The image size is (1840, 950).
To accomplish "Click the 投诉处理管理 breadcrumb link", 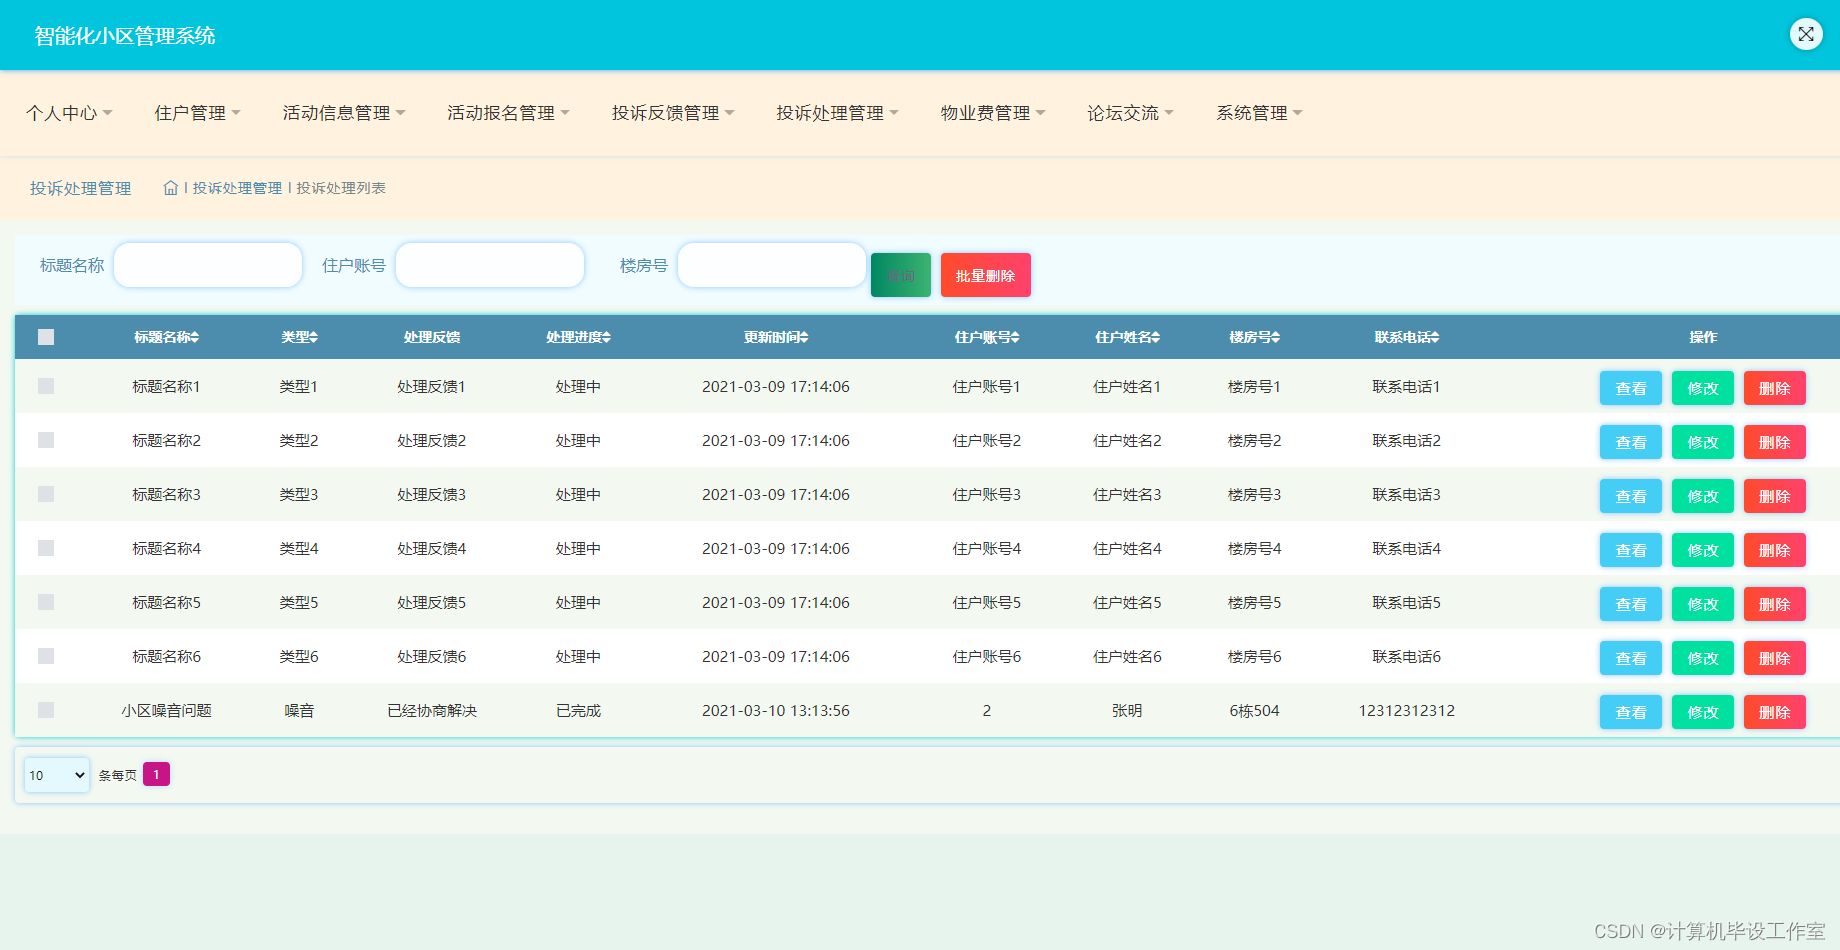I will coord(237,188).
